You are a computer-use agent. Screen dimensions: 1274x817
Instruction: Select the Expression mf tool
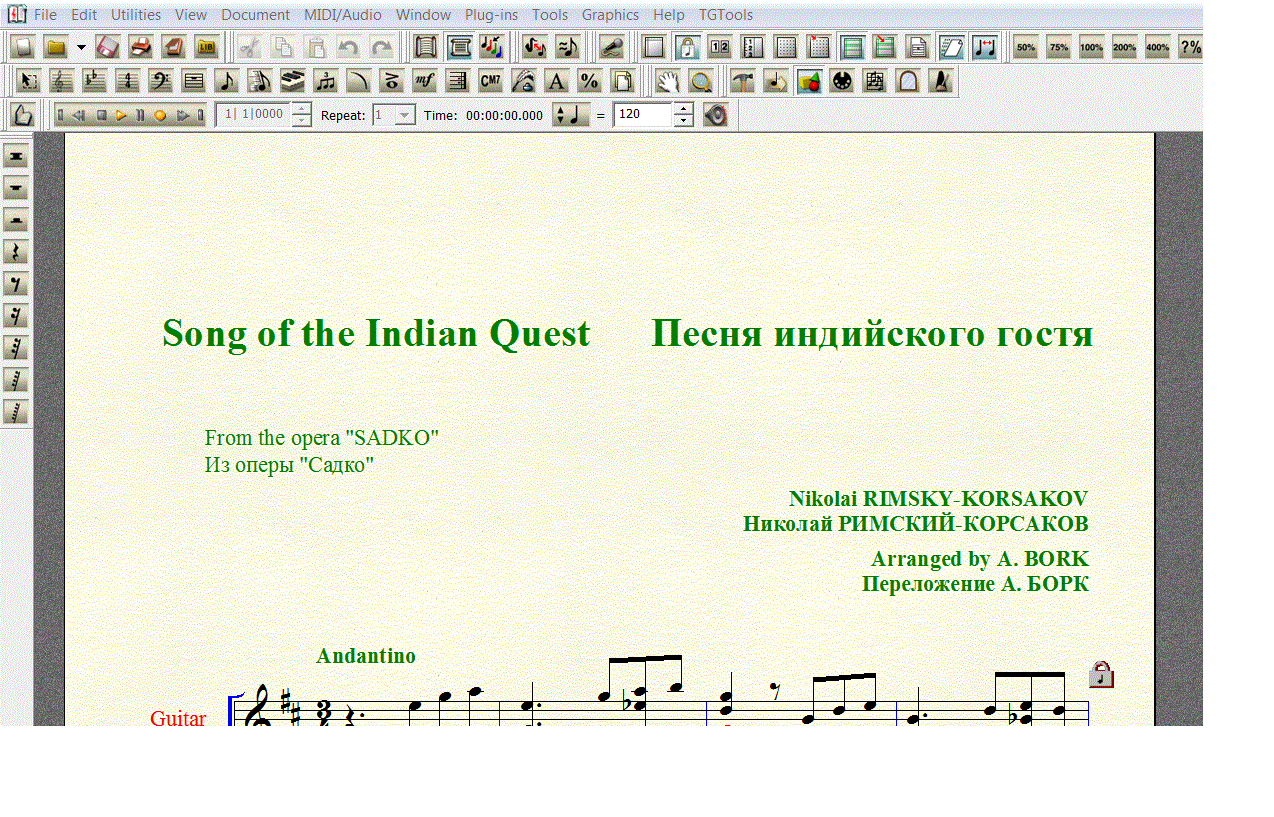click(425, 81)
